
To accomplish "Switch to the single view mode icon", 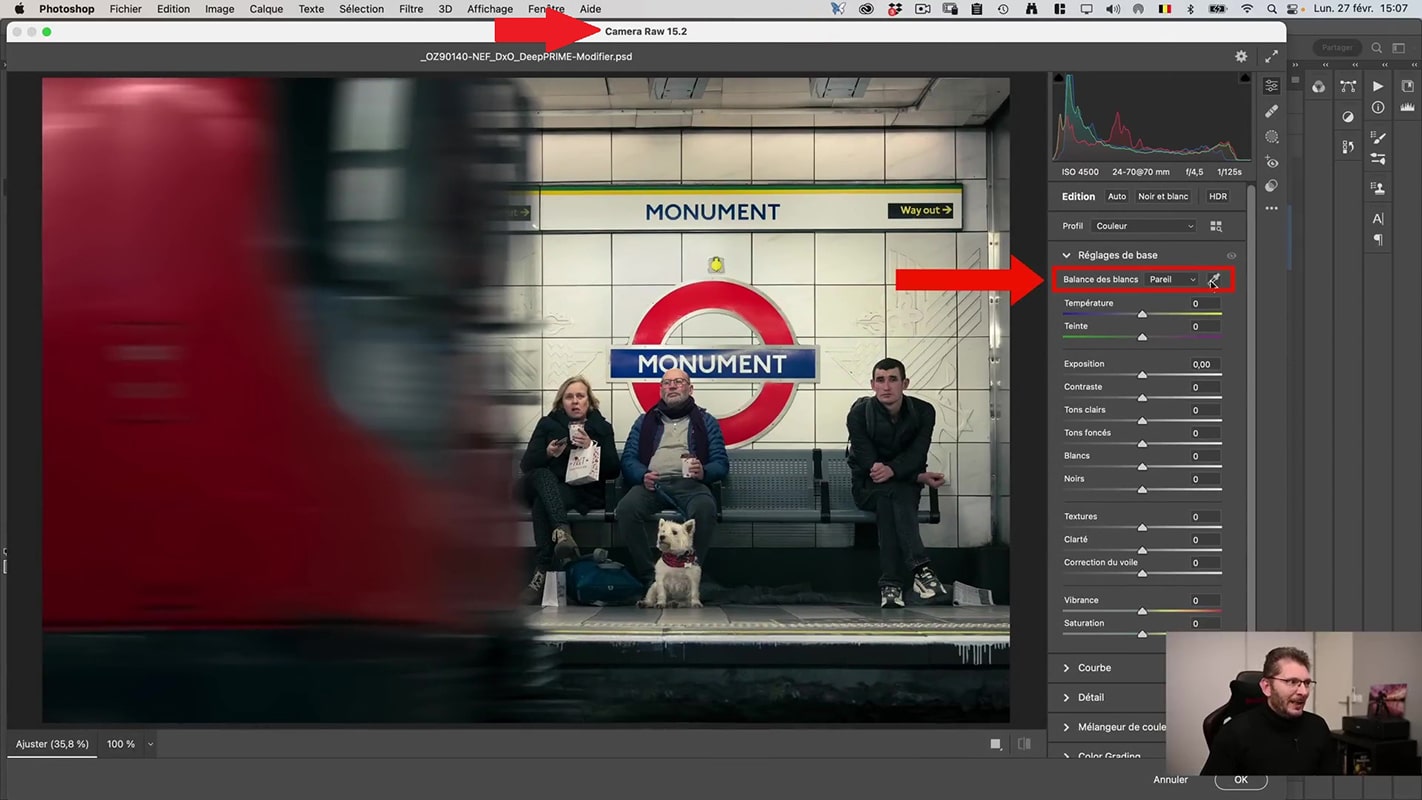I will (x=996, y=744).
